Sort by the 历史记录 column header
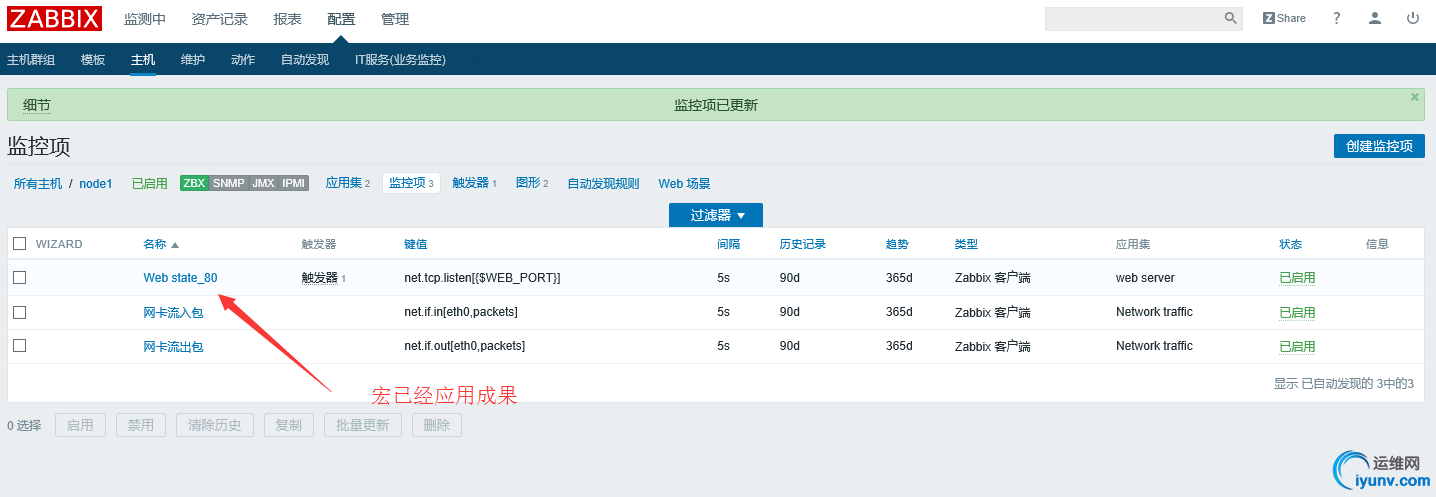 pyautogui.click(x=803, y=244)
